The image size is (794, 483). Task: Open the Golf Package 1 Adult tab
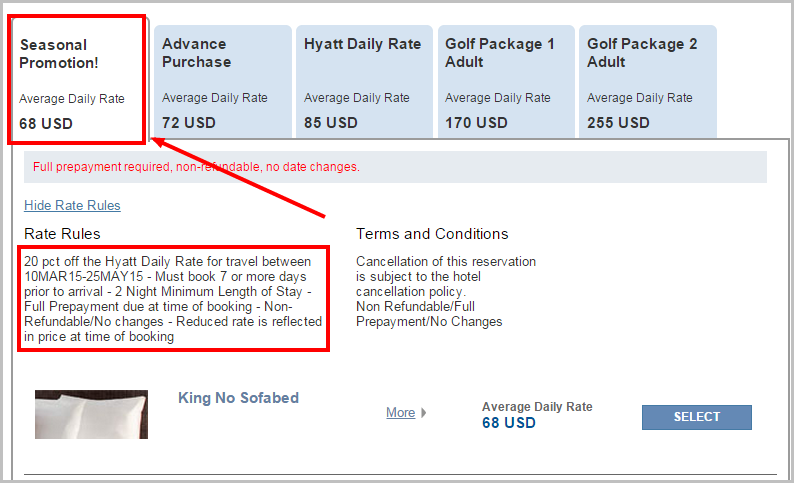pos(506,82)
